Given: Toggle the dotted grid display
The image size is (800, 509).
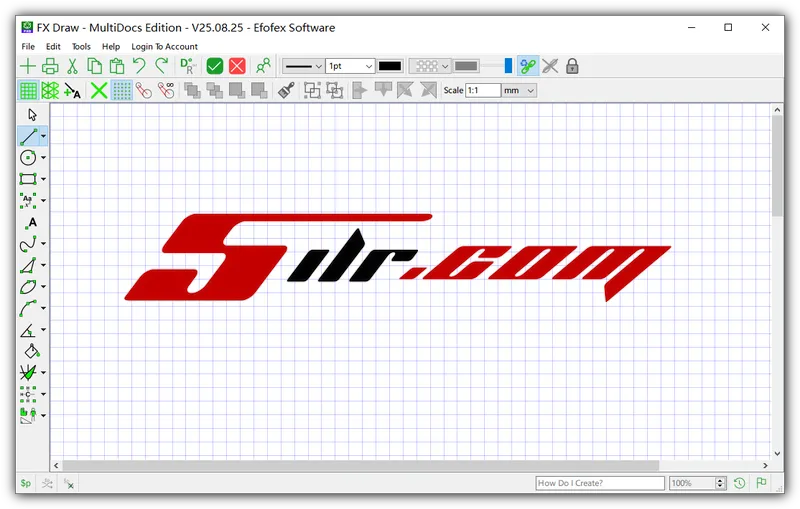Looking at the screenshot, I should [121, 90].
